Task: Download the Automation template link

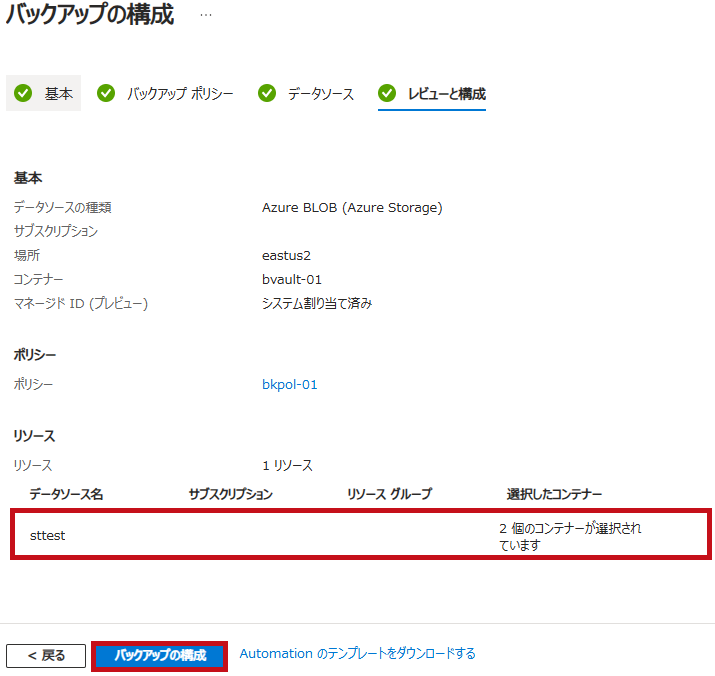Action: [x=358, y=654]
